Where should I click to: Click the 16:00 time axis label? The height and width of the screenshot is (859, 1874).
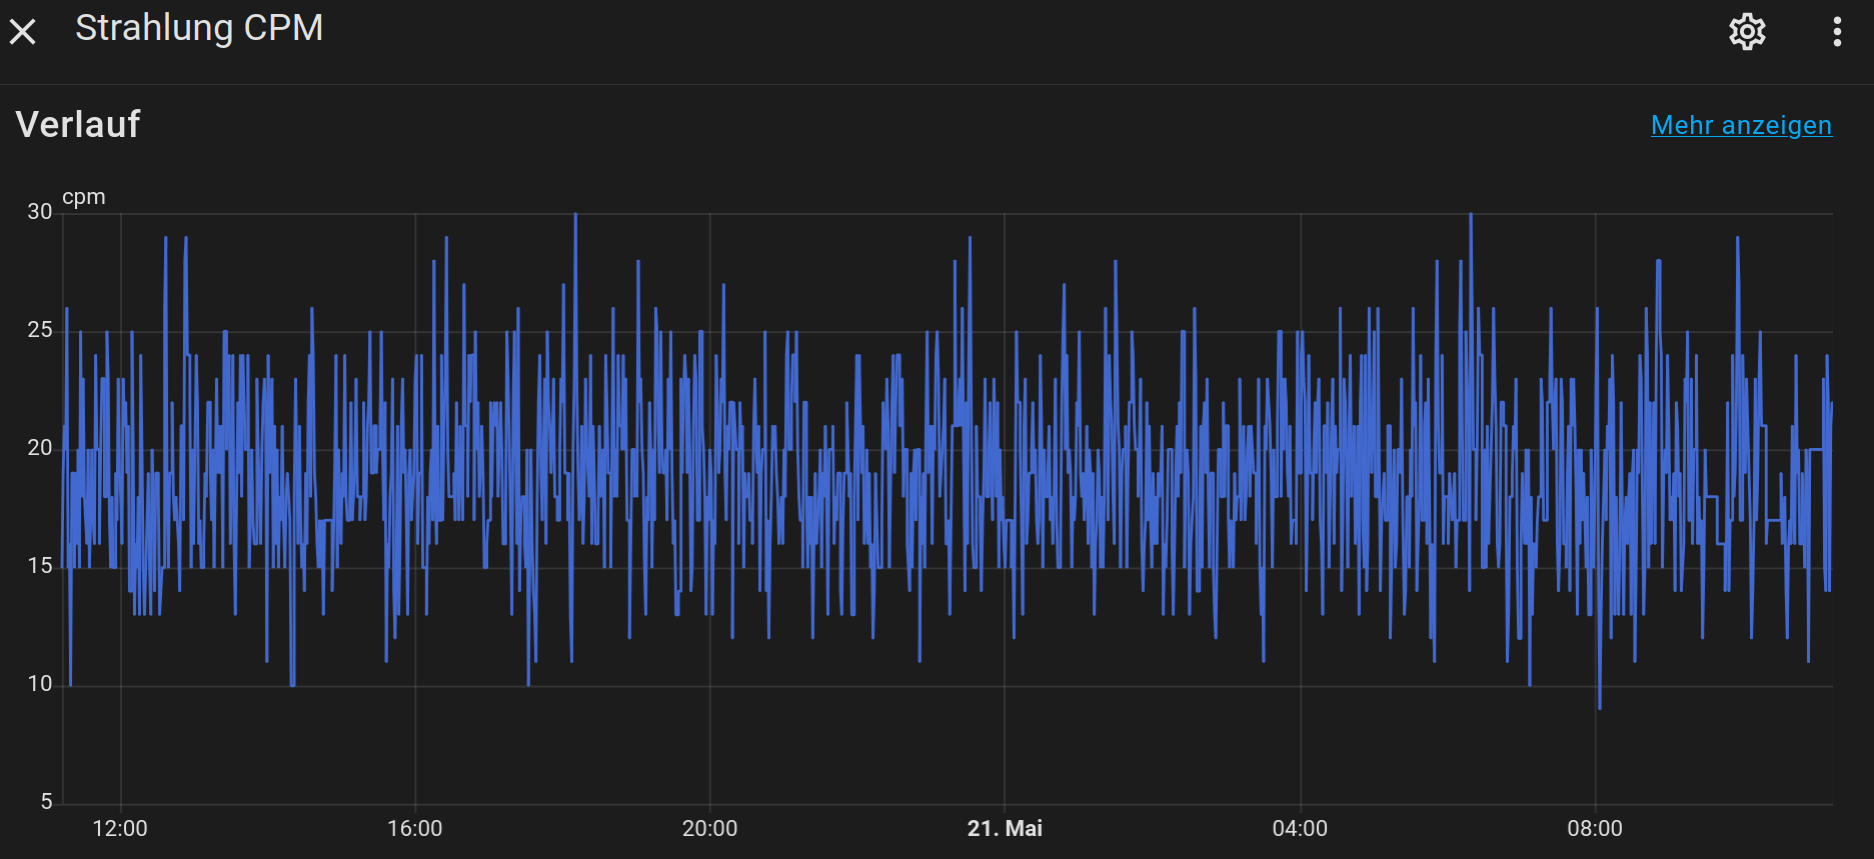coord(415,828)
